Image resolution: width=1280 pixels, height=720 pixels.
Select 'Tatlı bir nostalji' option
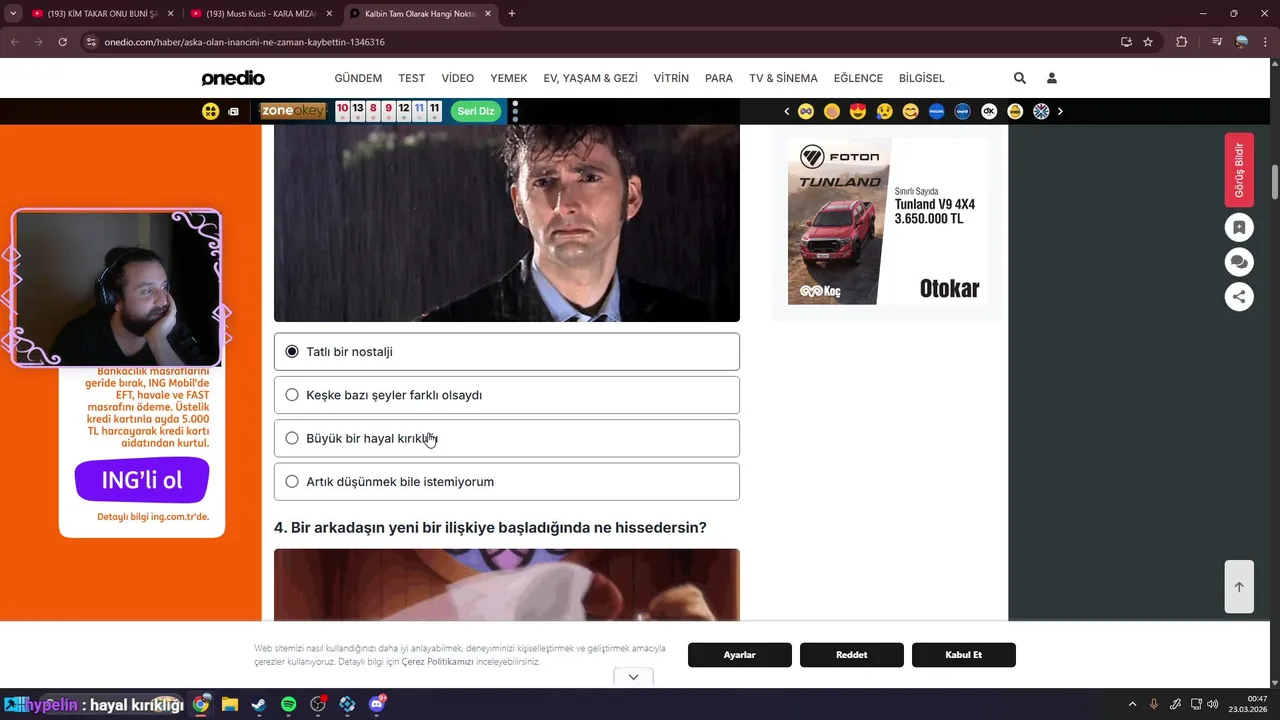tap(507, 352)
